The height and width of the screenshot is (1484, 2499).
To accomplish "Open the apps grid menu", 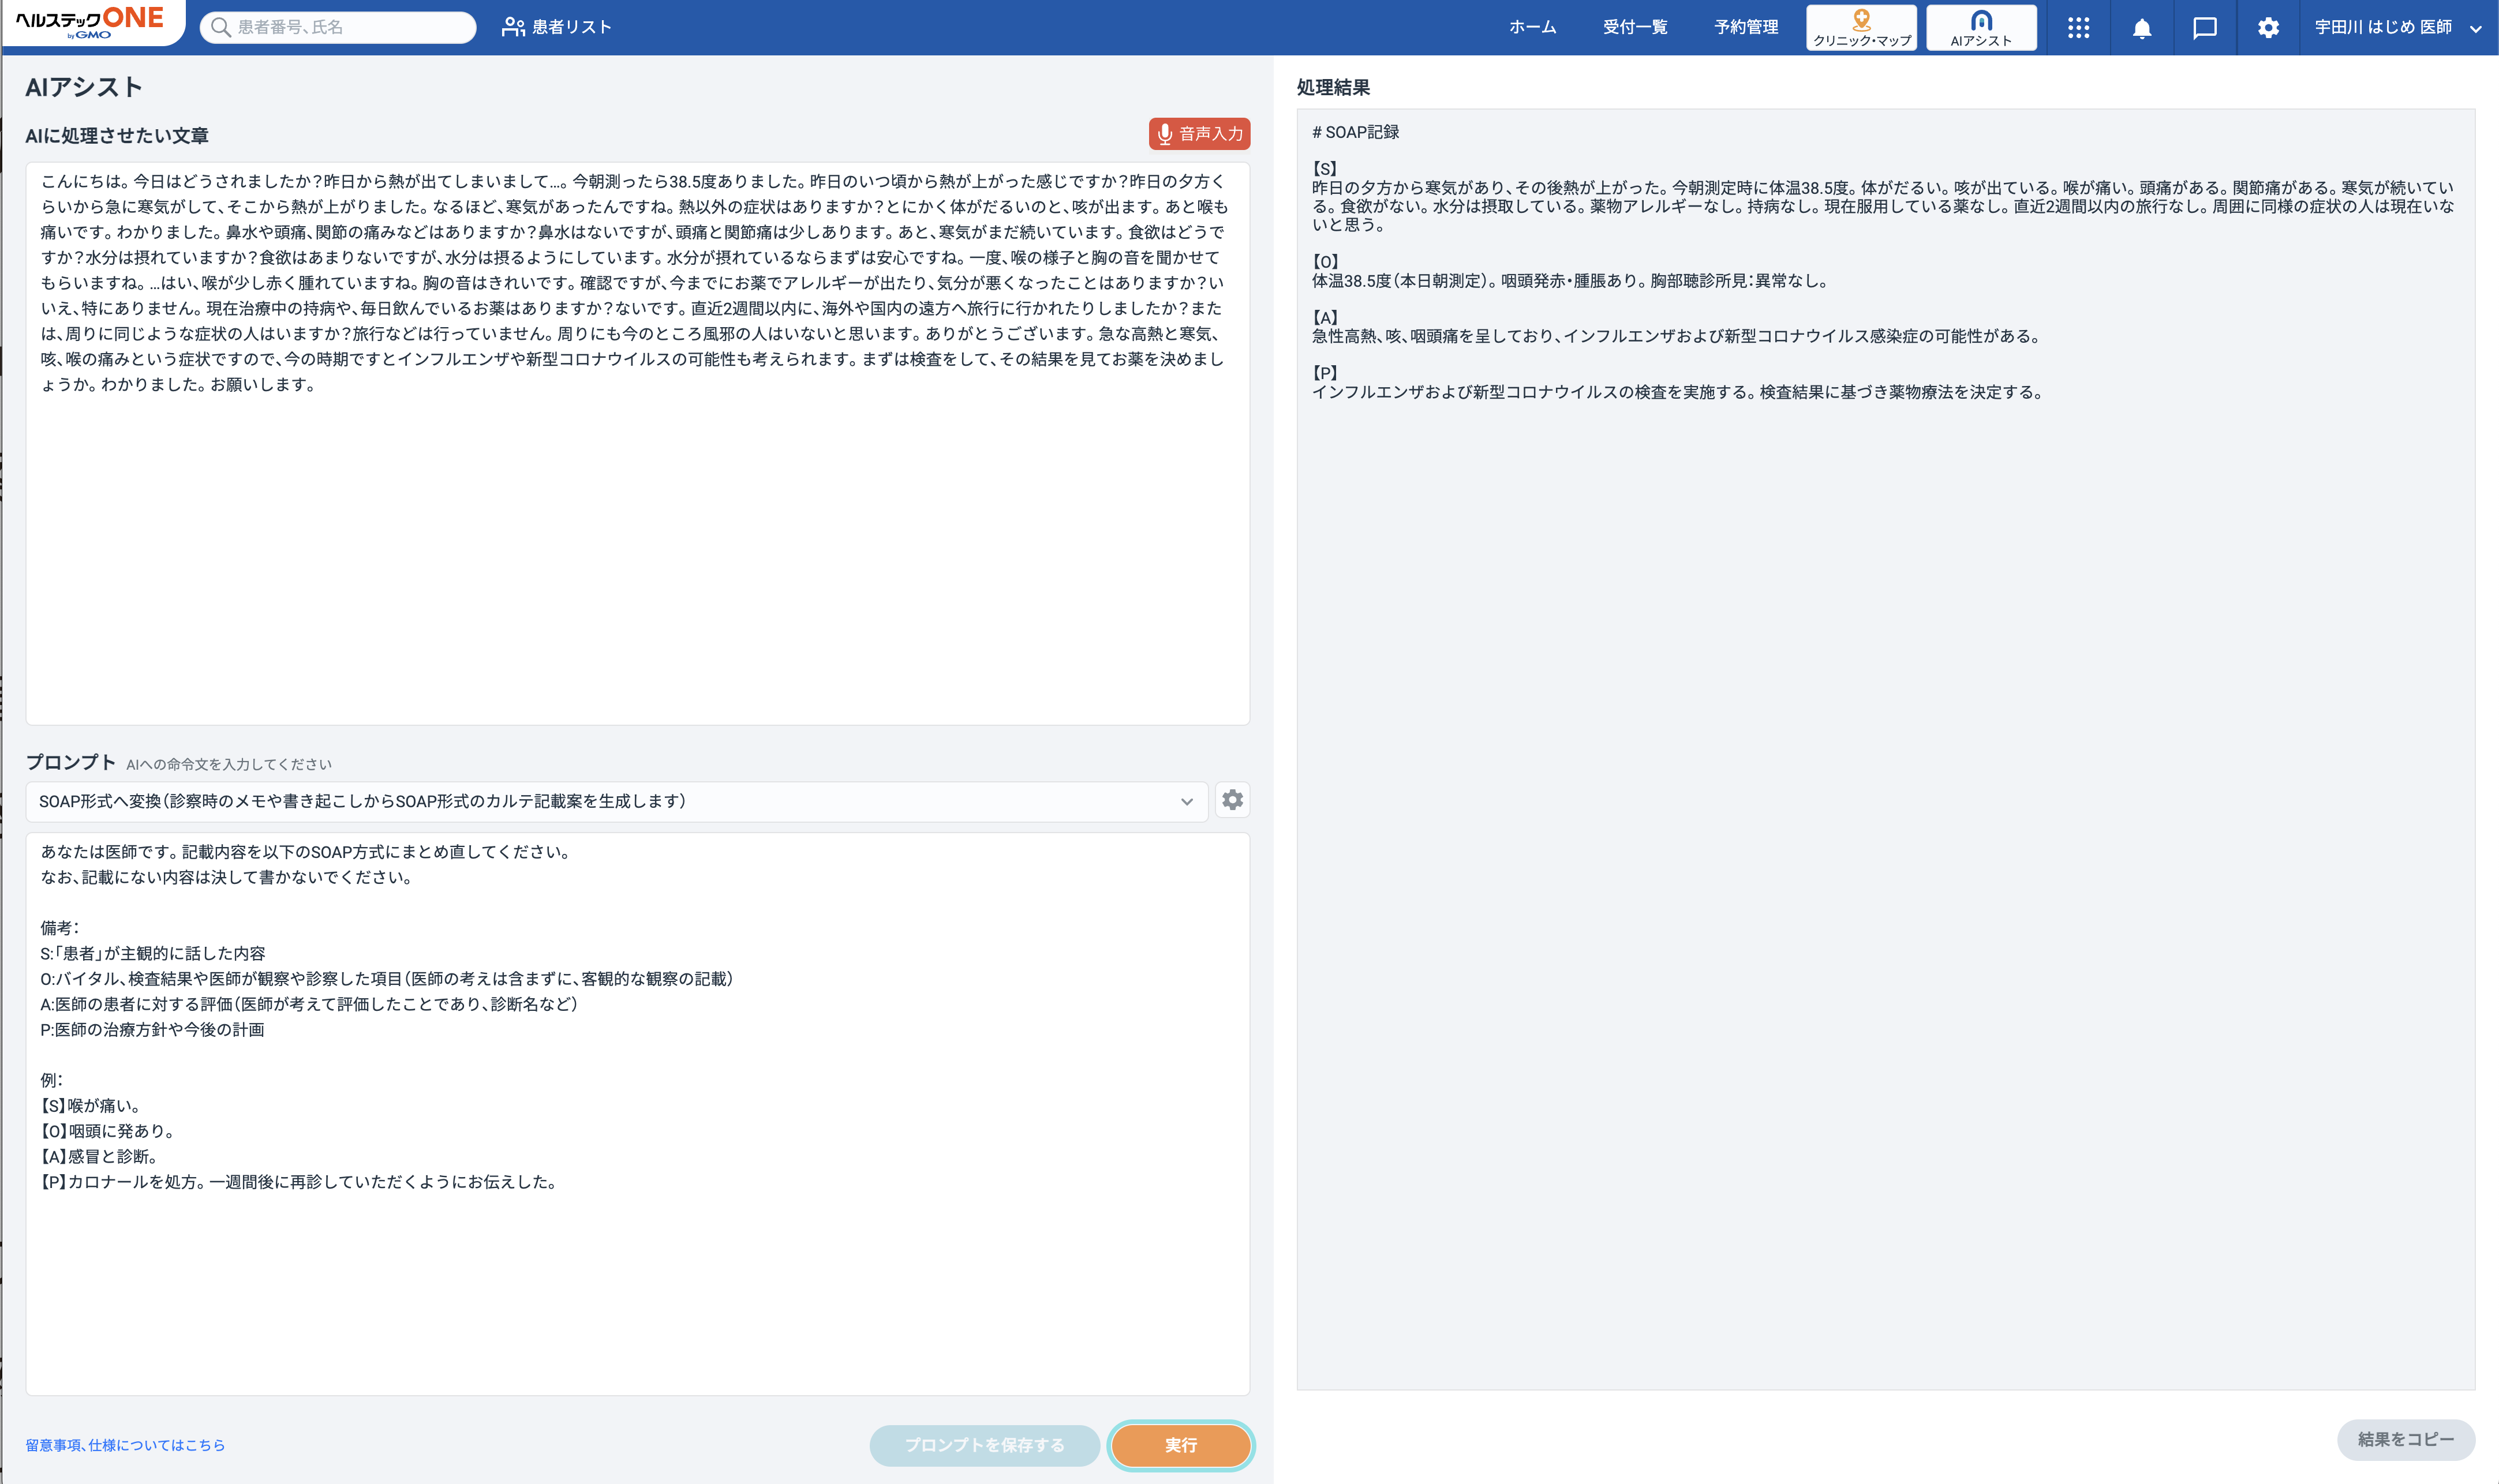I will coord(2079,27).
